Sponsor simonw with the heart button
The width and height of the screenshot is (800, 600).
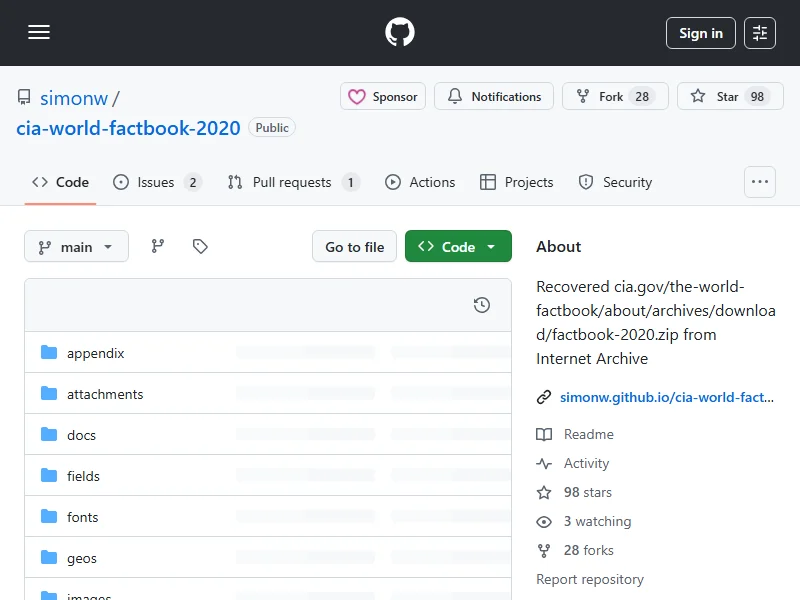(383, 97)
